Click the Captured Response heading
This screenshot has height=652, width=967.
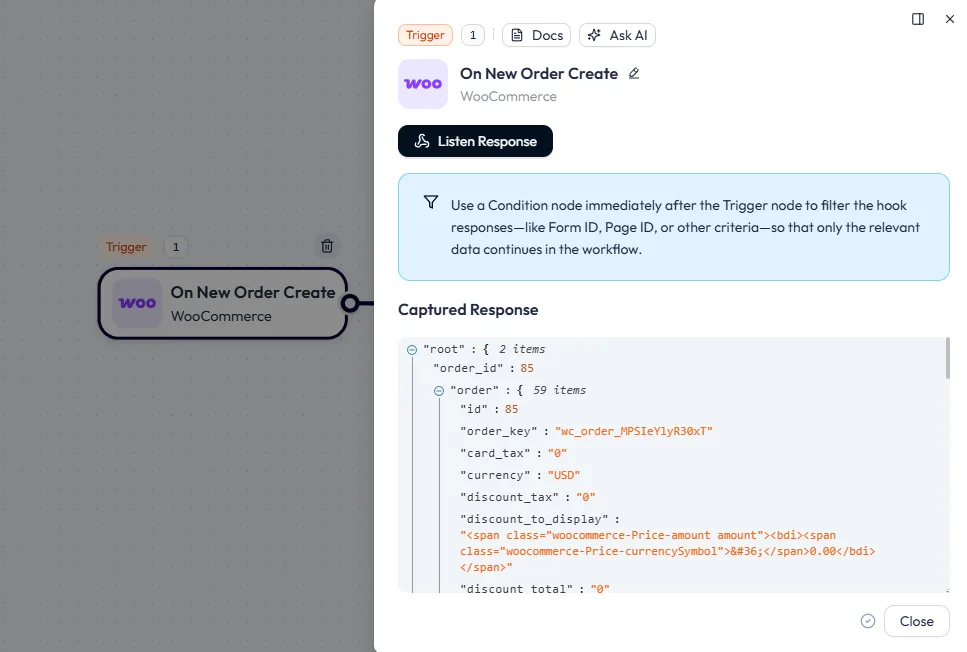pos(468,310)
